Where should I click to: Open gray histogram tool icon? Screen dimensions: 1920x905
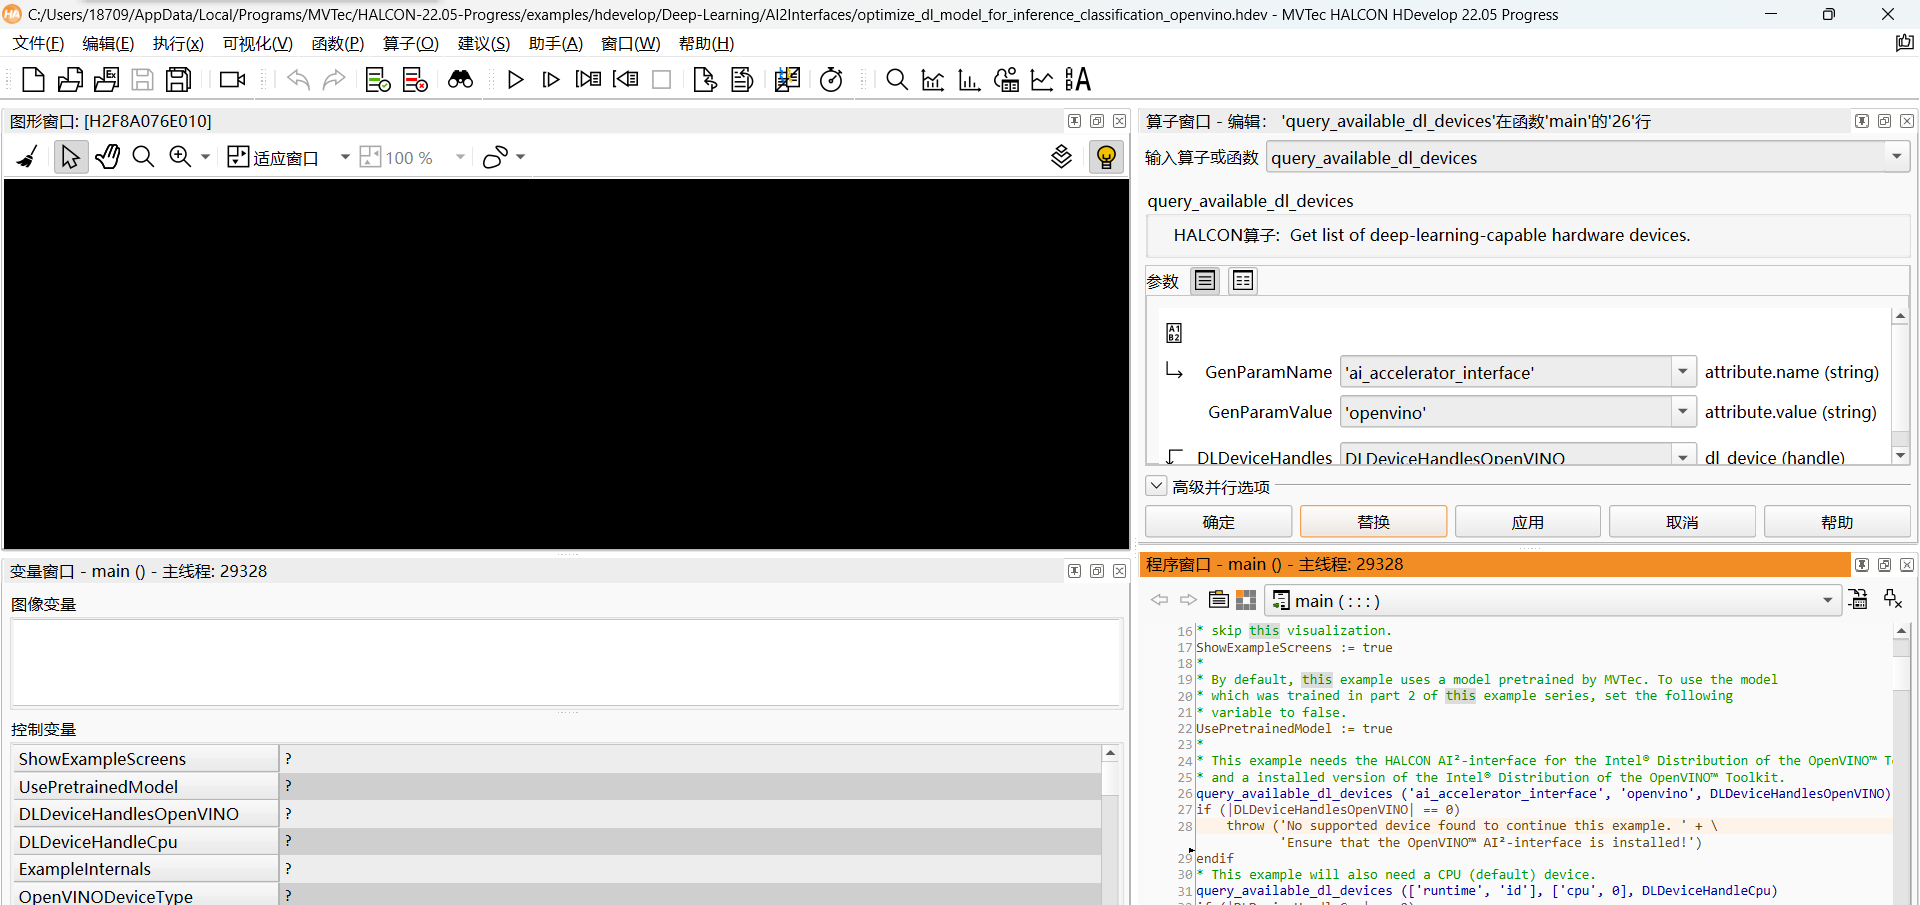pos(933,80)
